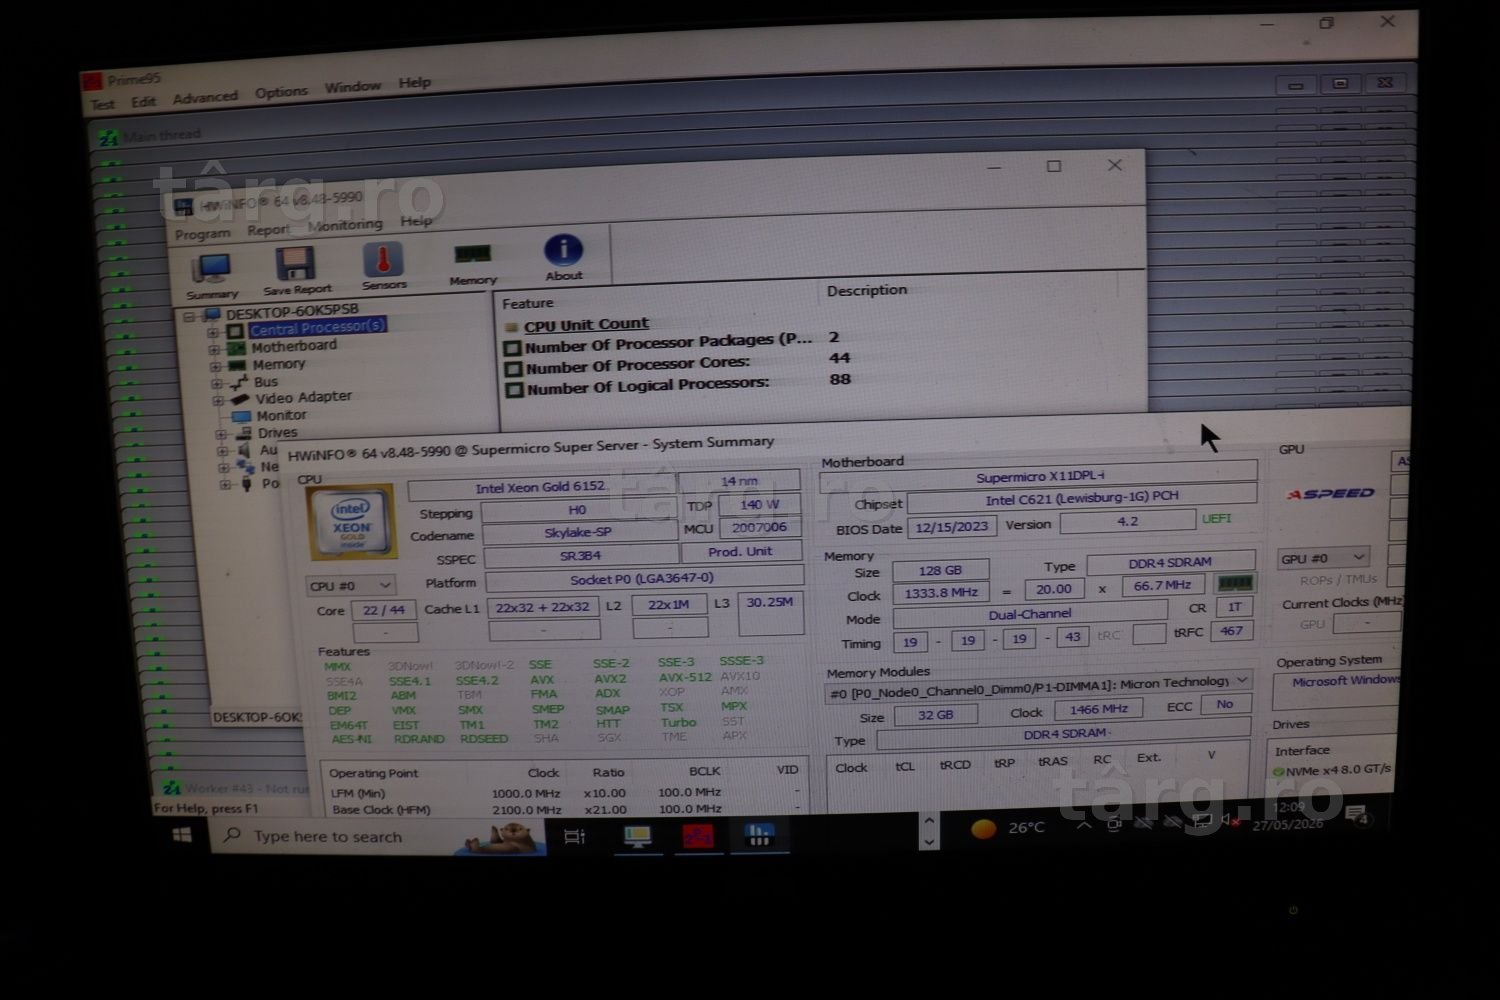Open the Test menu in Prime95
Image resolution: width=1500 pixels, height=1000 pixels.
[103, 104]
